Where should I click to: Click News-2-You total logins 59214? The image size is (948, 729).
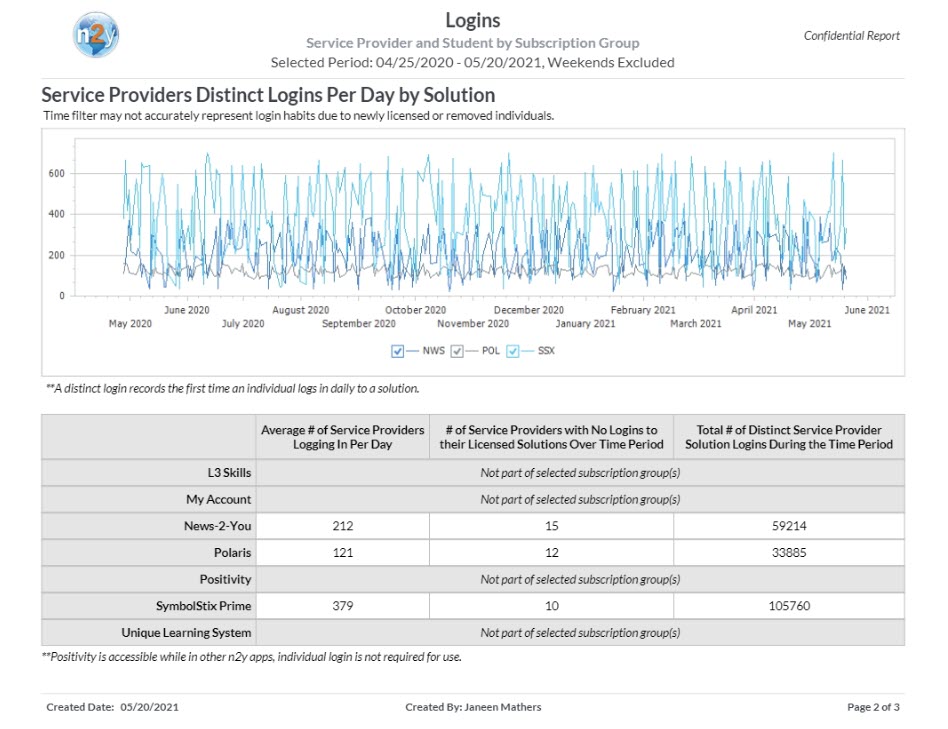pos(789,526)
